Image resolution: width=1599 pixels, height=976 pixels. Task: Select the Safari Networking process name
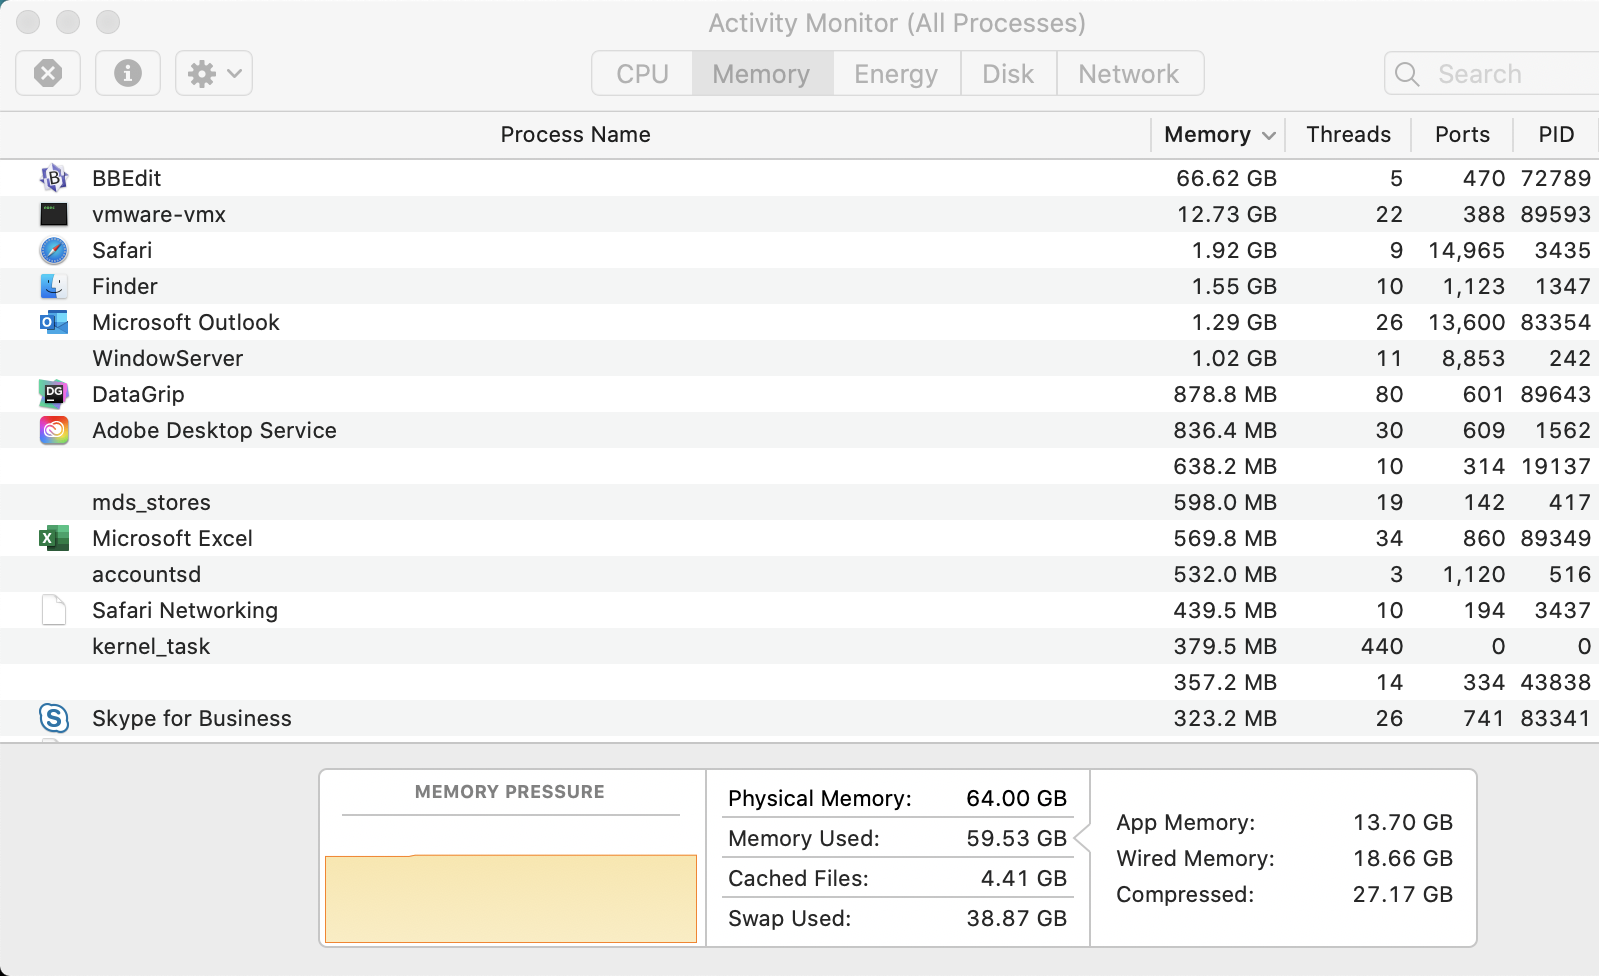point(185,610)
